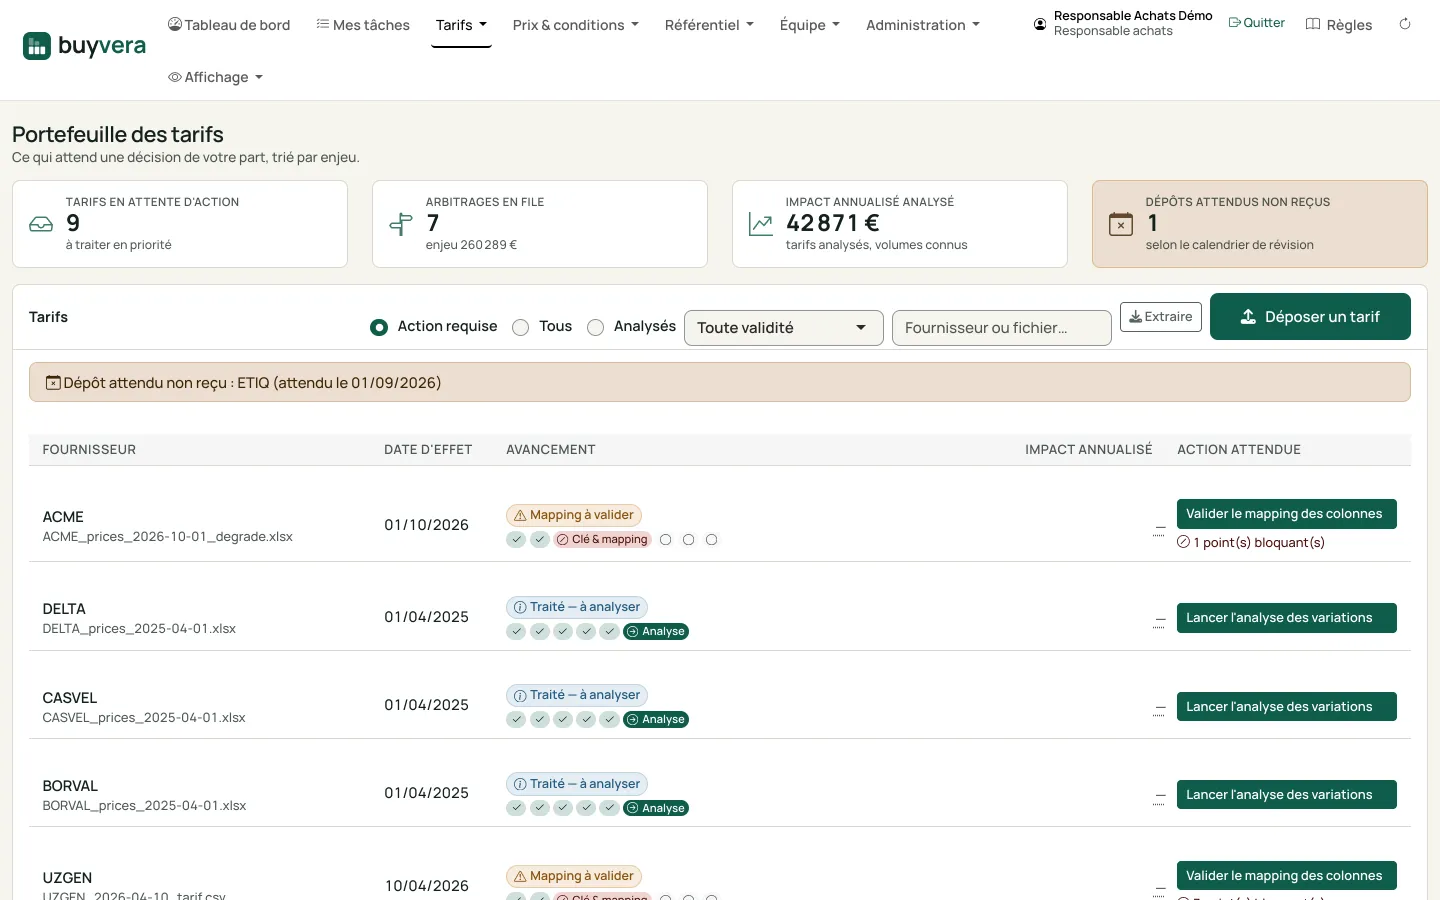Click the file name ACME_prices_2026-10-01_degrade.xlsx
The width and height of the screenshot is (1440, 900).
[x=168, y=537]
